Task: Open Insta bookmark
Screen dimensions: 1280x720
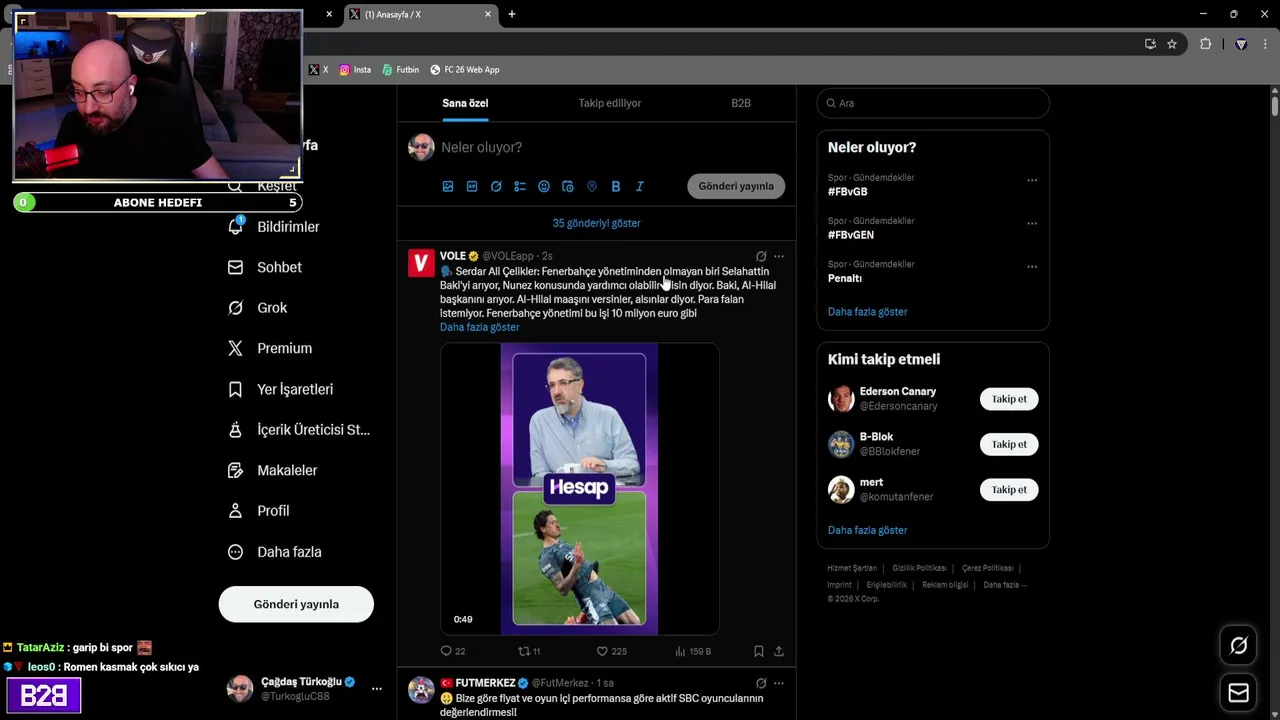Action: 355,70
